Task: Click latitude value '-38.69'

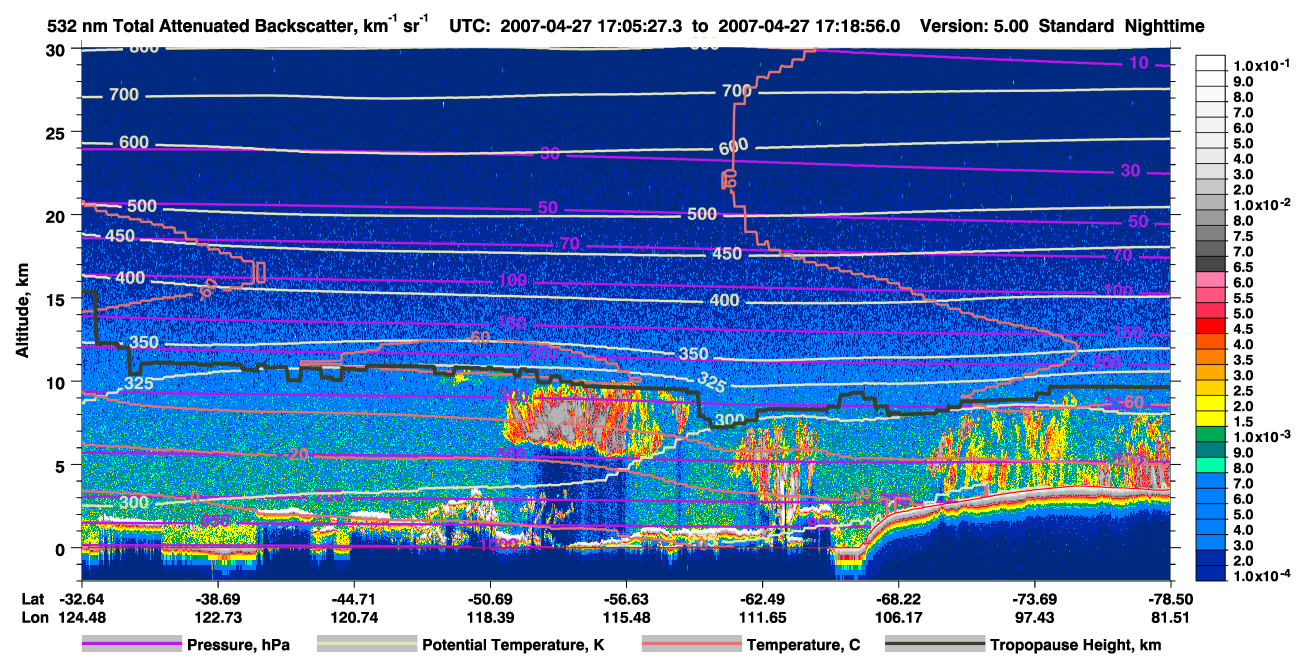Action: (217, 598)
